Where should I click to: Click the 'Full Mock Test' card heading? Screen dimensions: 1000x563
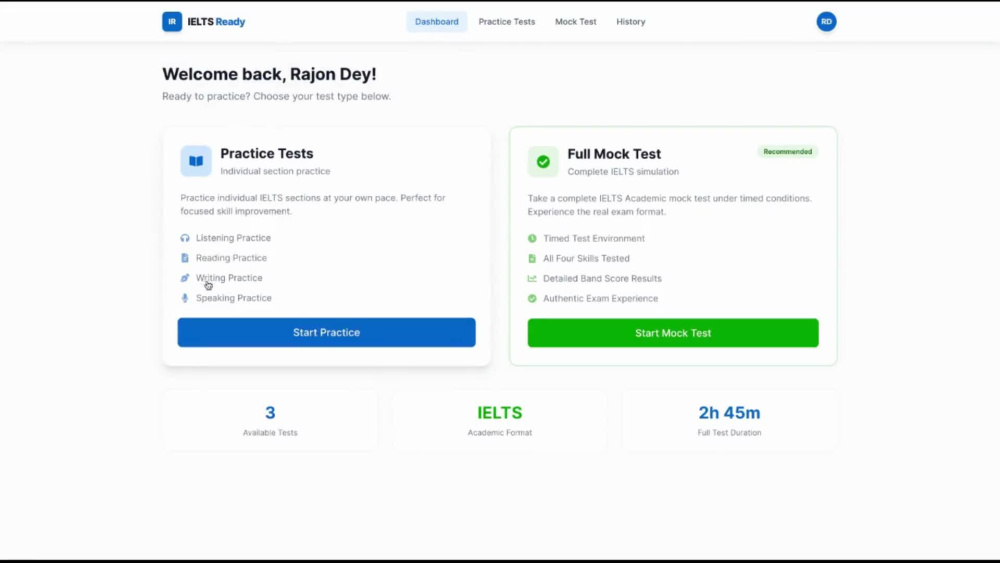[614, 154]
